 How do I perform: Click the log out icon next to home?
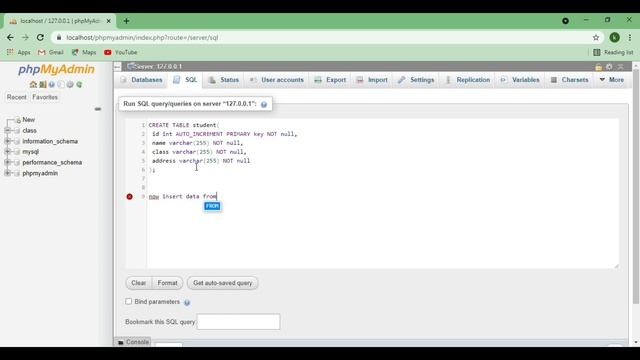tap(42, 84)
